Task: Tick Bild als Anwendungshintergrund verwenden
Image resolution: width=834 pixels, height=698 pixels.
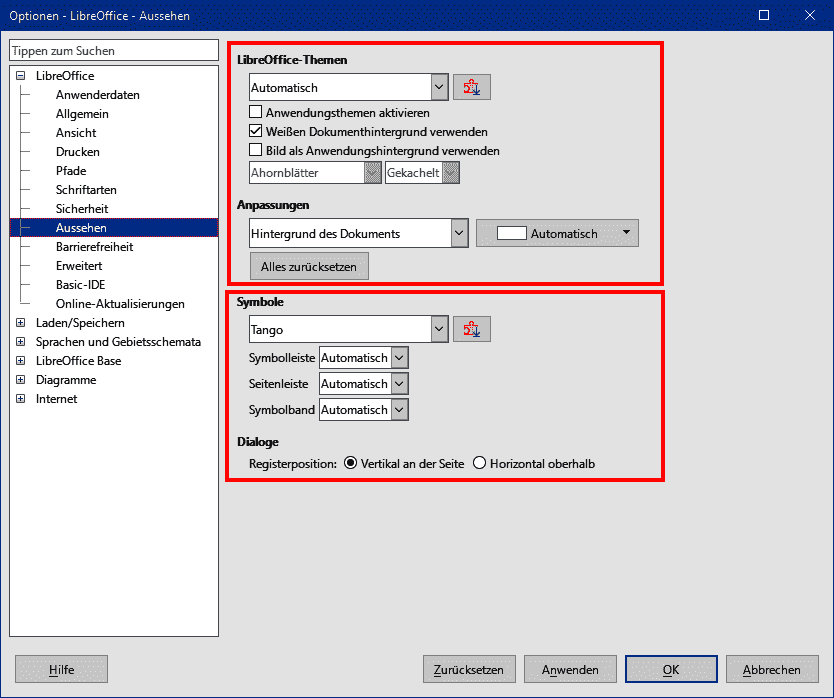Action: point(255,150)
